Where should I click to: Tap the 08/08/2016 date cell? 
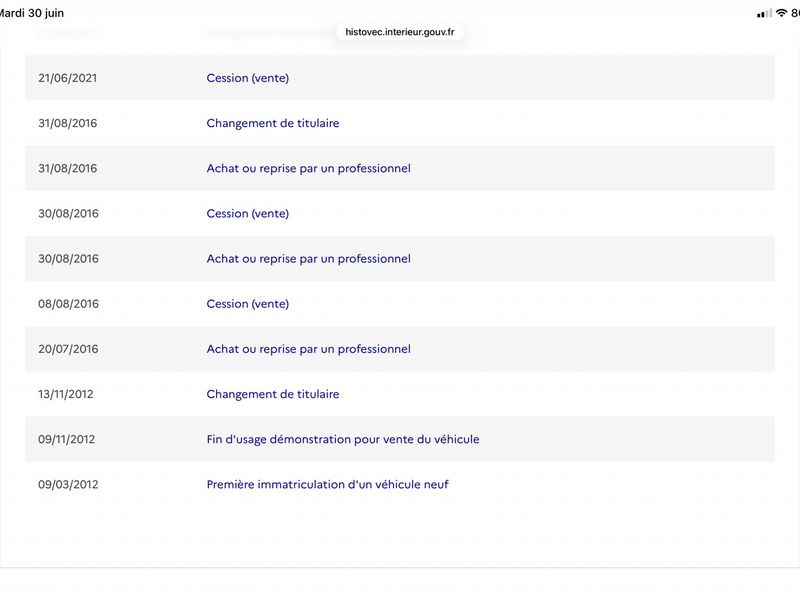pos(68,304)
